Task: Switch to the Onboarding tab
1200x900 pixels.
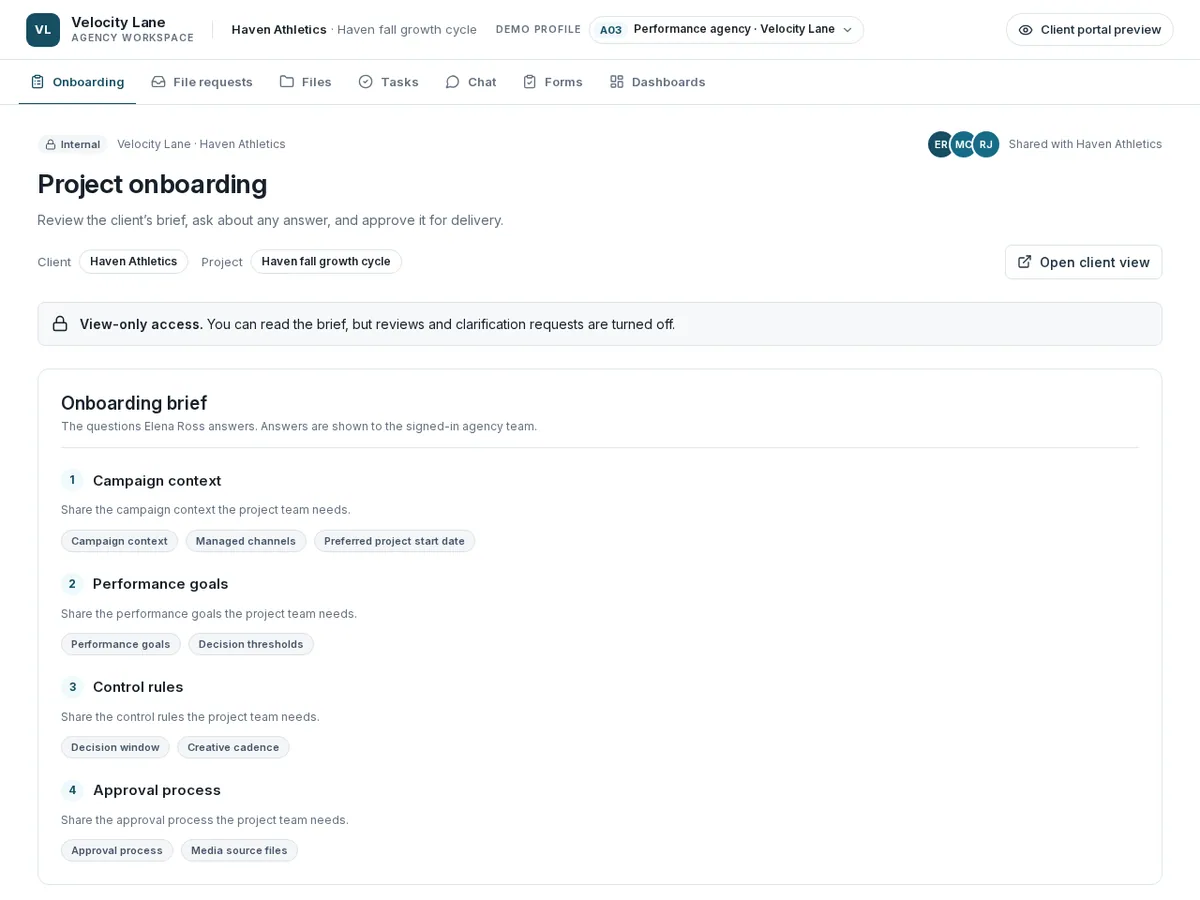Action: click(77, 82)
